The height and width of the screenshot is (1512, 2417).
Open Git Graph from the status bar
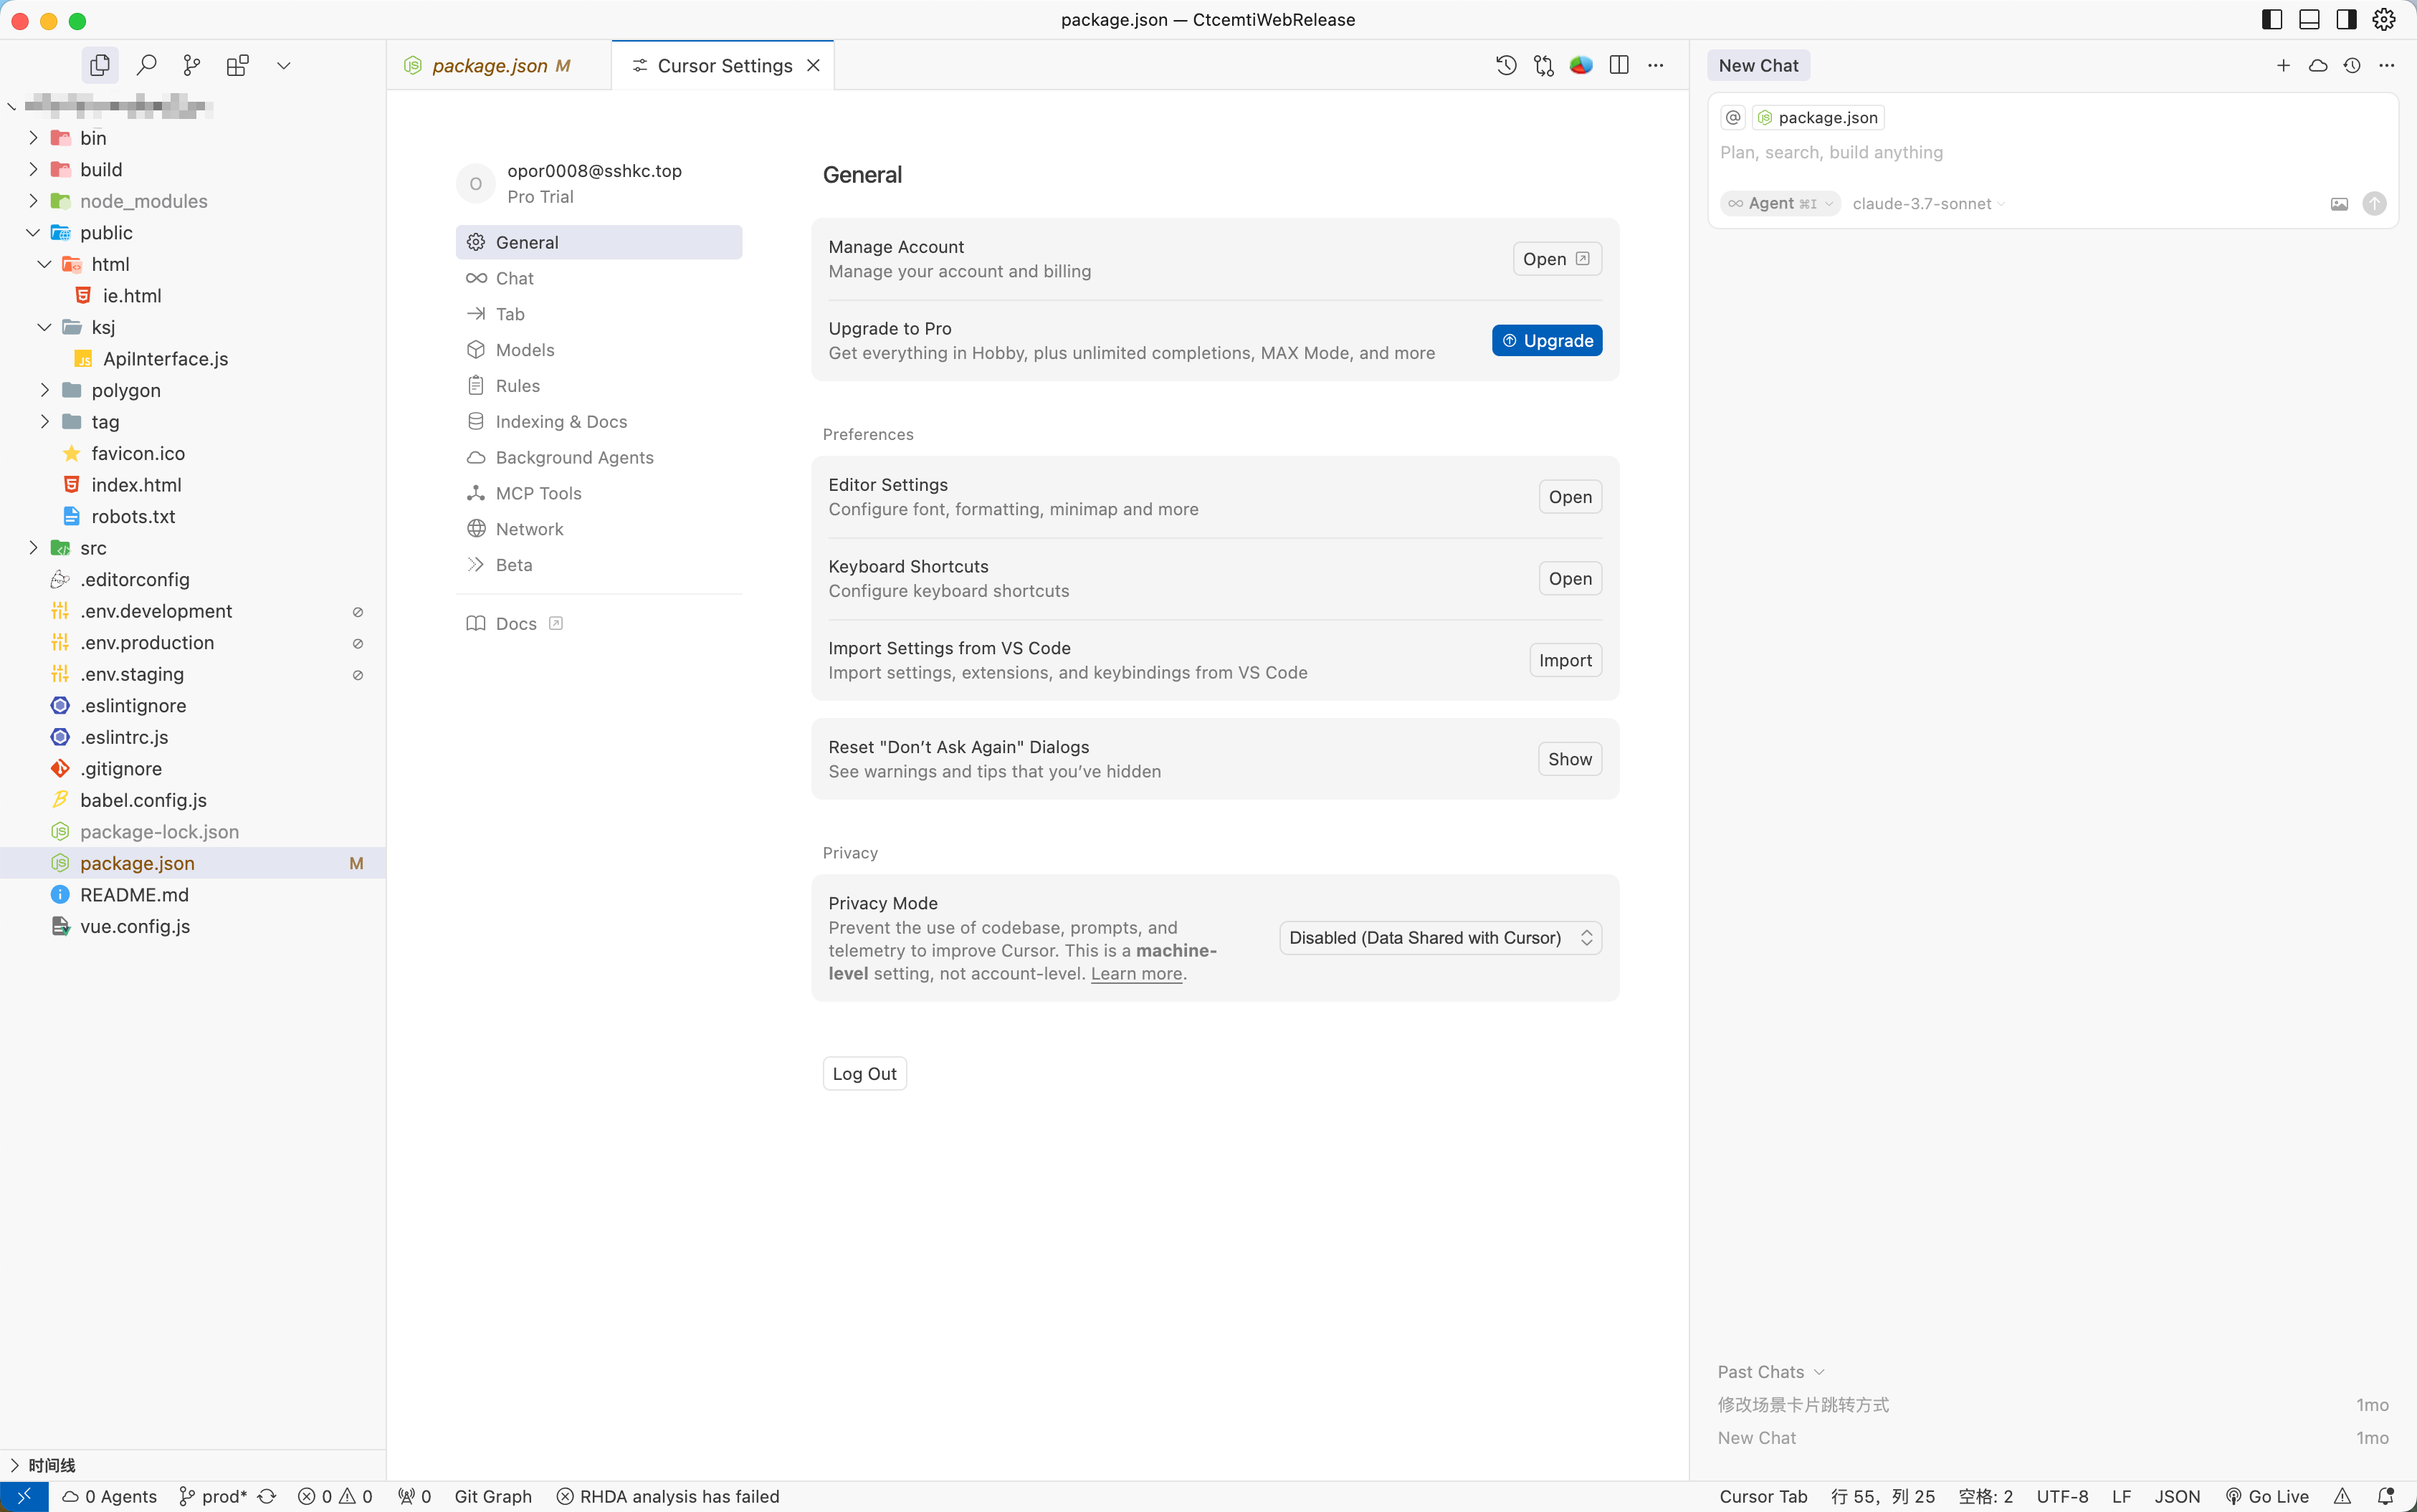pyautogui.click(x=493, y=1496)
